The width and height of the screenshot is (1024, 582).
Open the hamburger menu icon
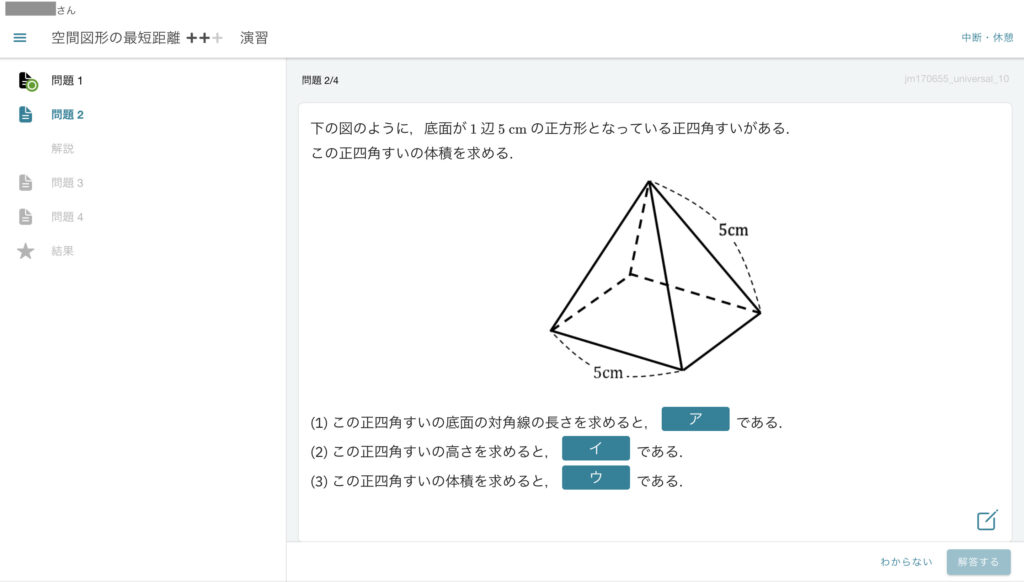click(x=20, y=38)
